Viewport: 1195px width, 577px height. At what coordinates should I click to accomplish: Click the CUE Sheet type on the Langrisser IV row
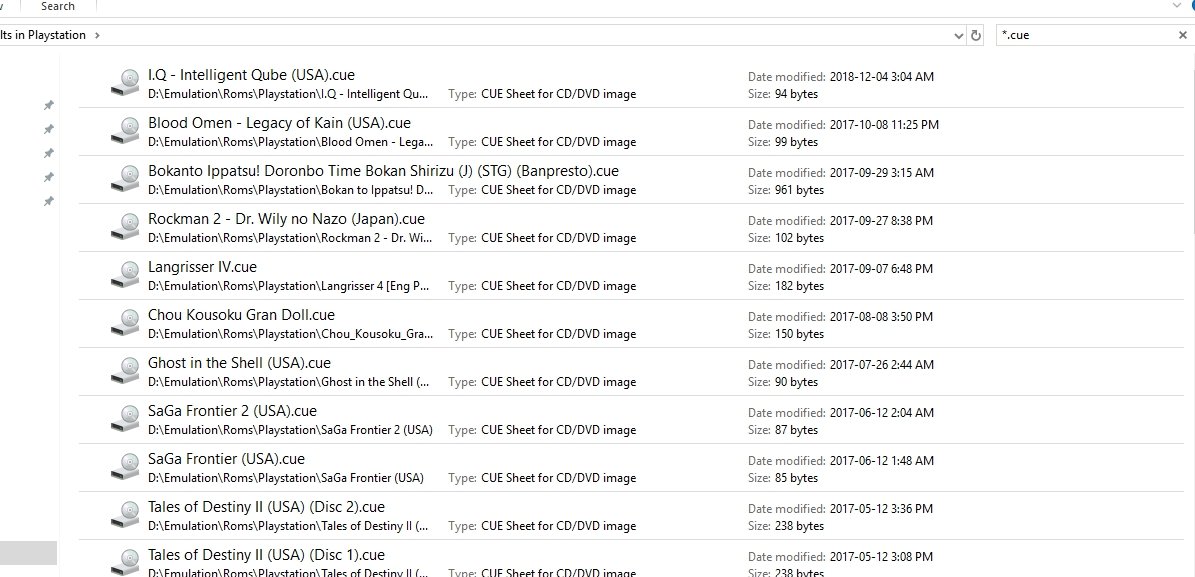point(559,287)
